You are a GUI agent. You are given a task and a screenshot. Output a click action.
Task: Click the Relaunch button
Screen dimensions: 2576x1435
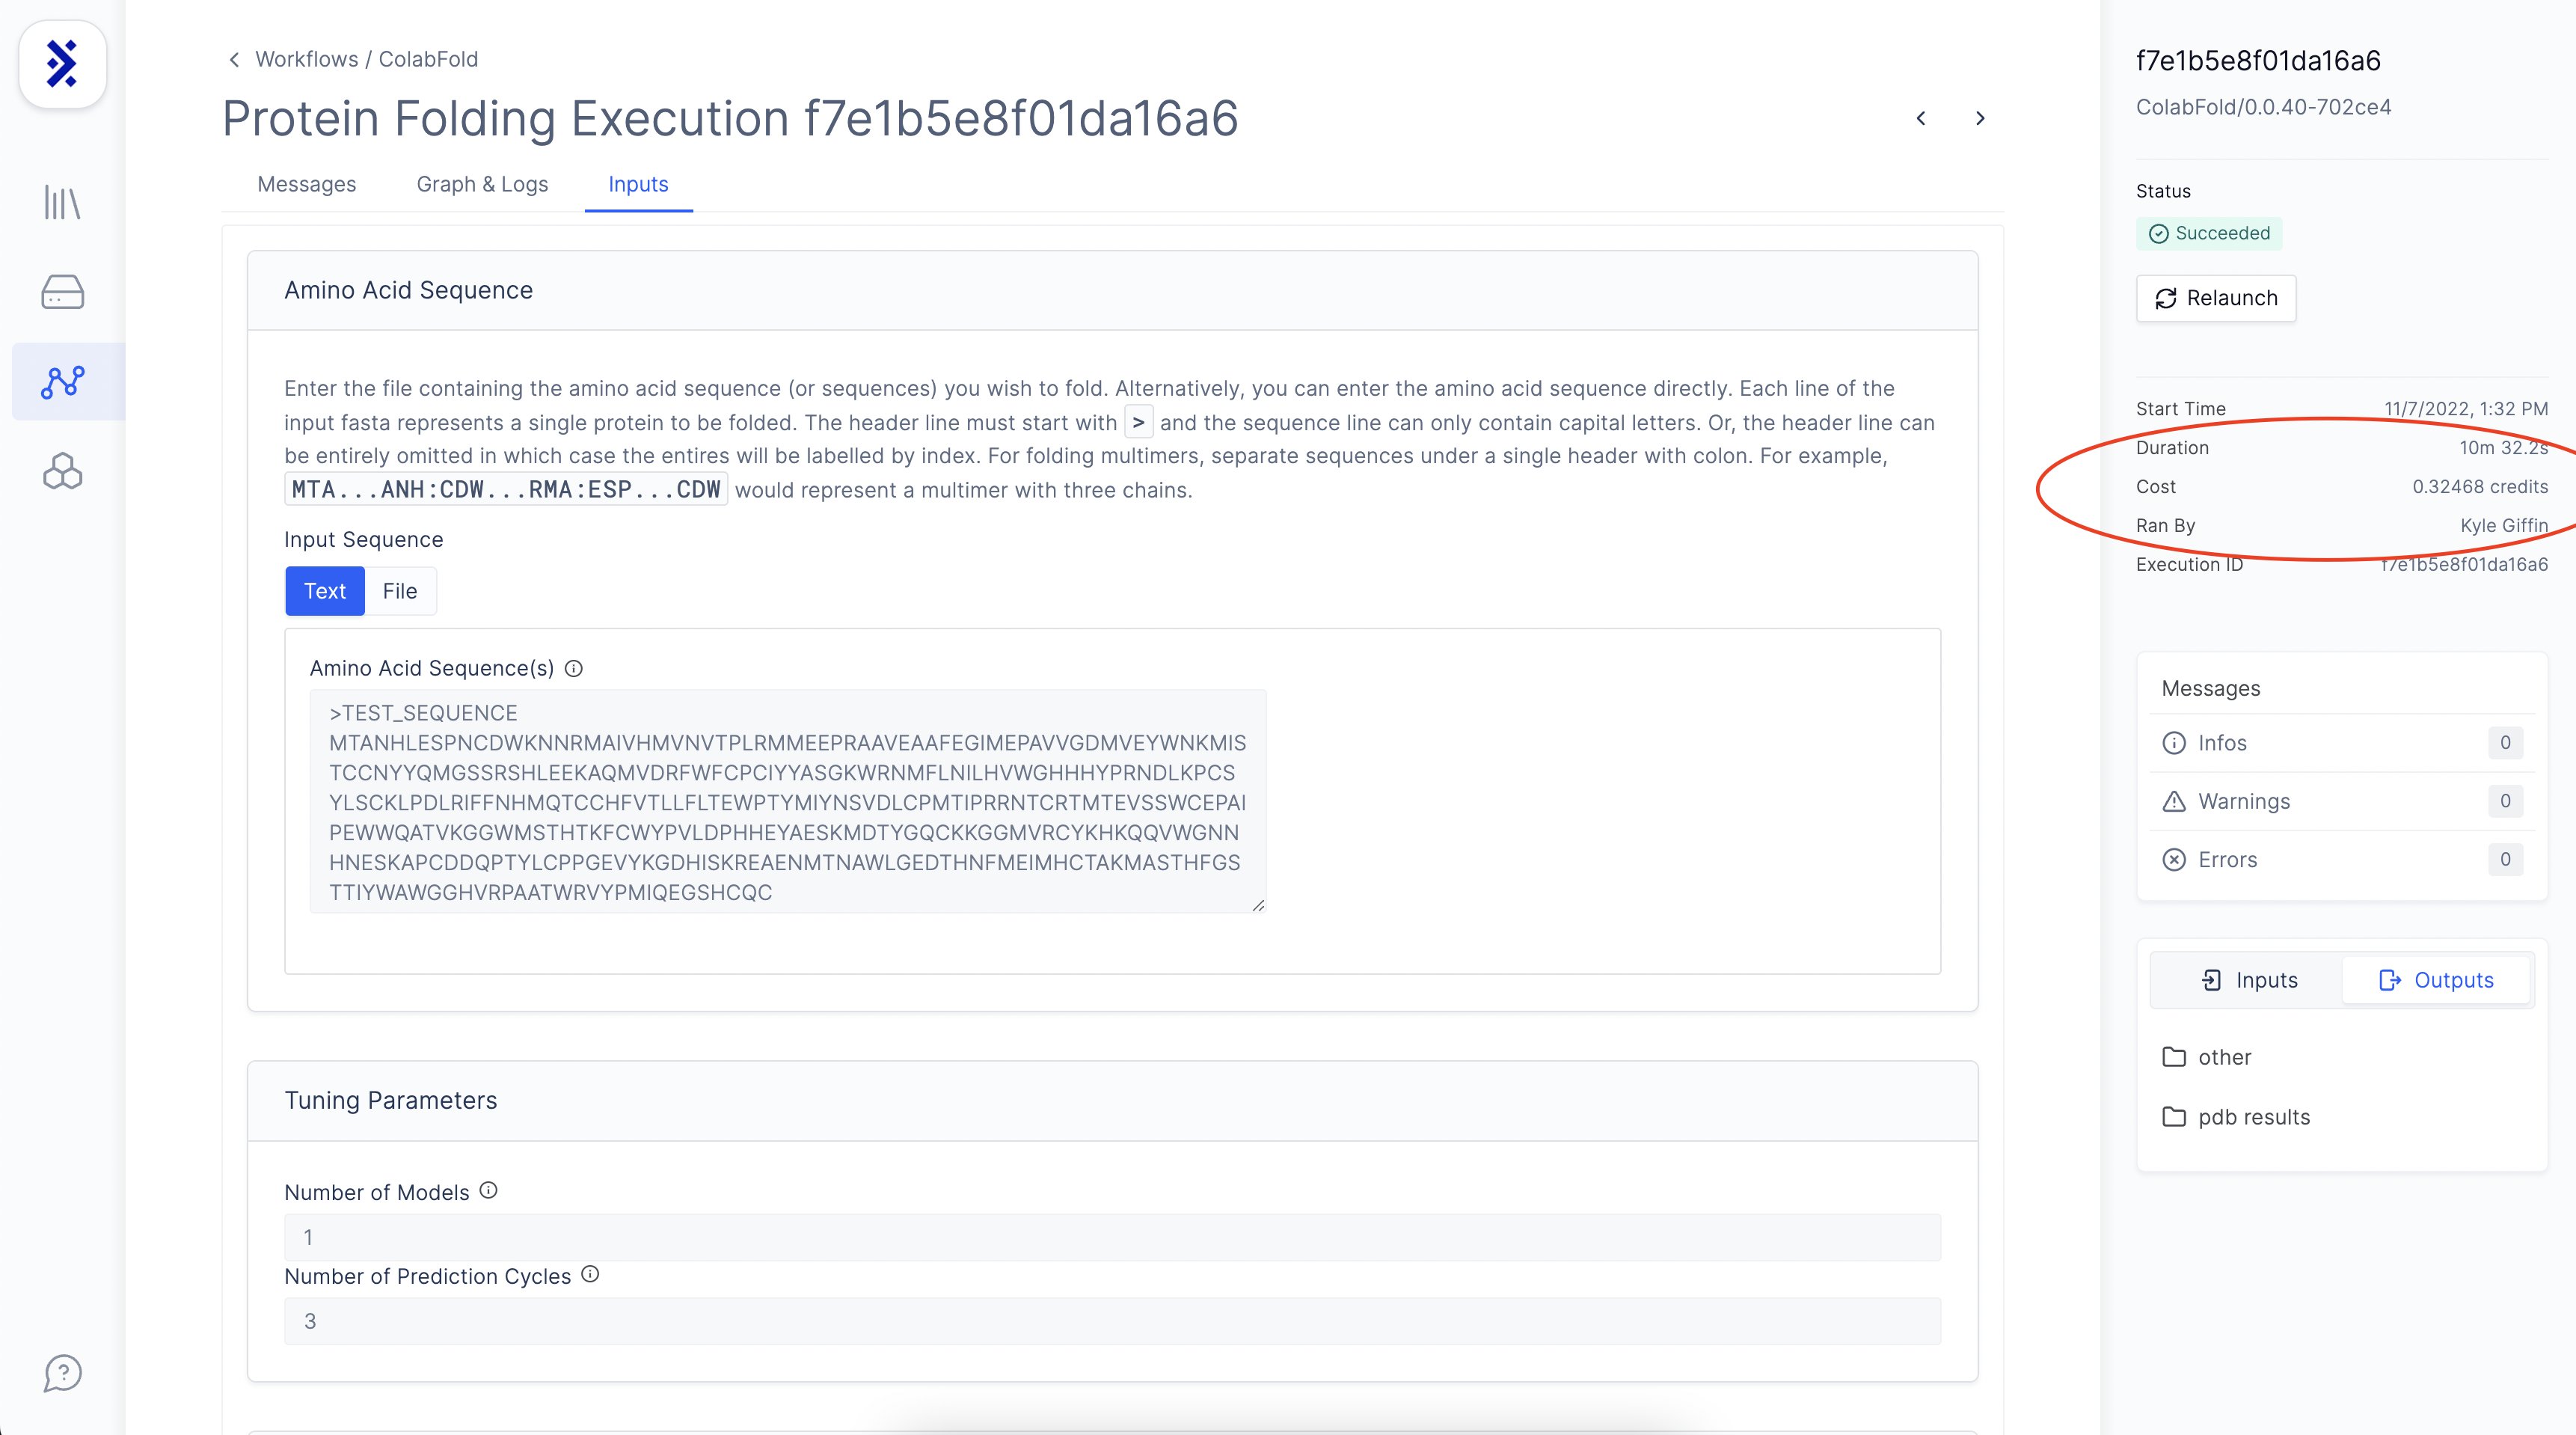[2216, 298]
